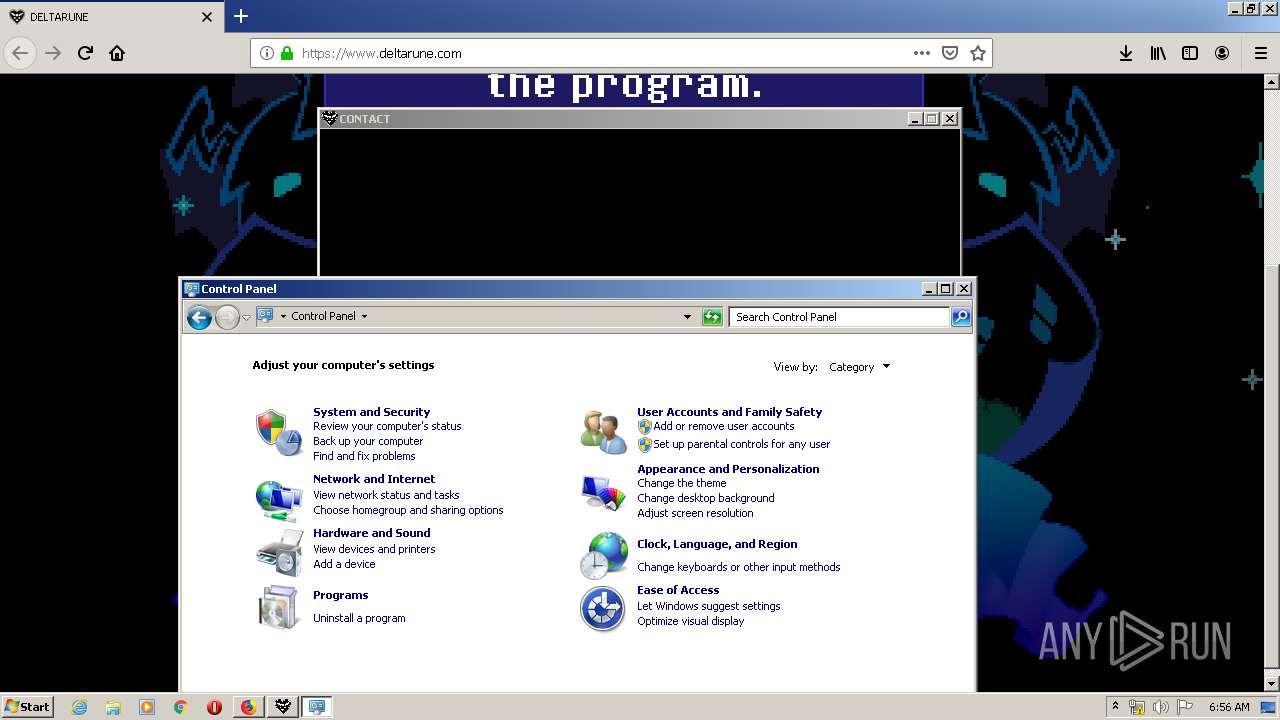Change keyboards or other input methods

[739, 567]
